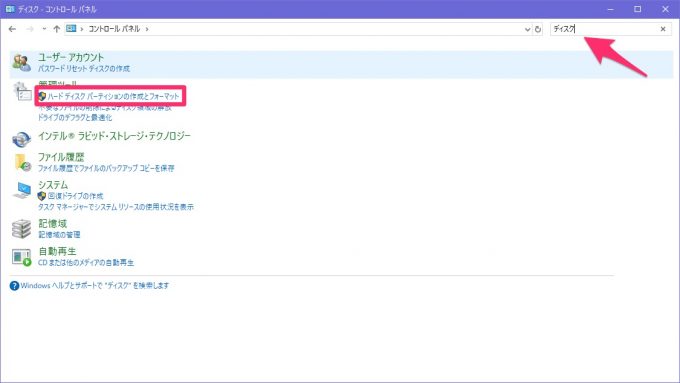This screenshot has width=680, height=383.
Task: Go up one level with up arrow
Action: click(x=56, y=29)
